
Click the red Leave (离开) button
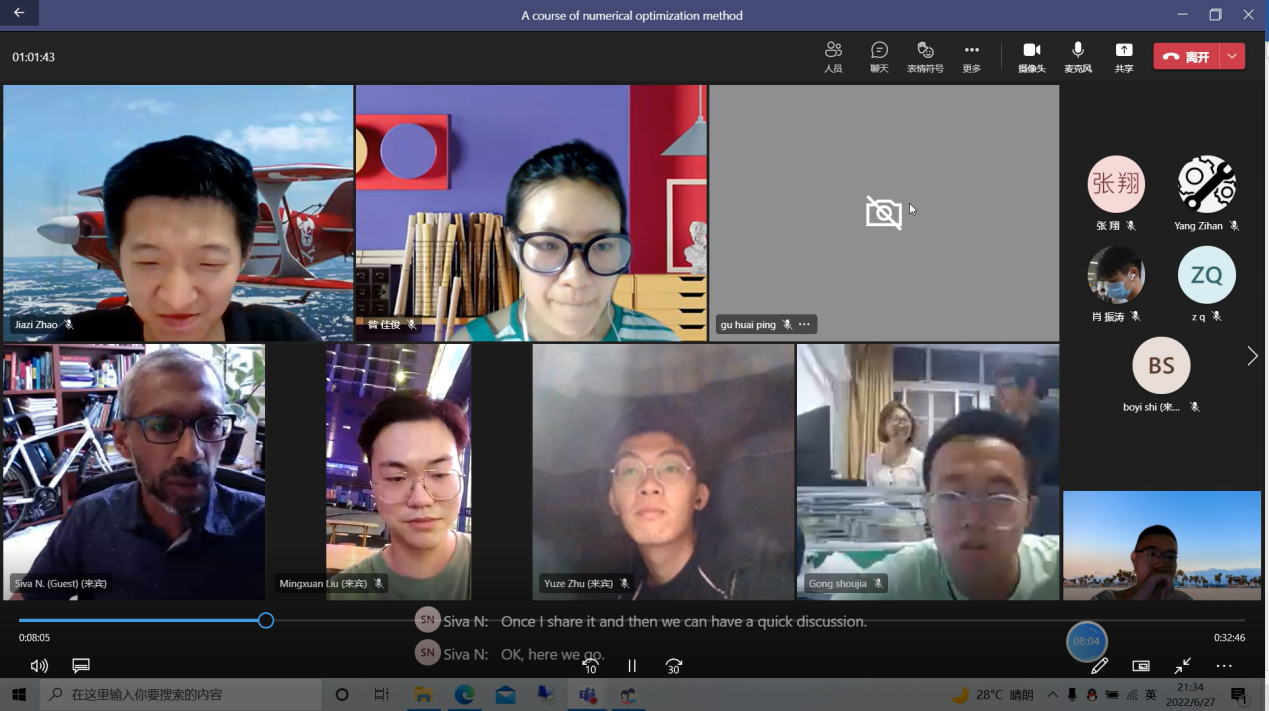click(1186, 57)
